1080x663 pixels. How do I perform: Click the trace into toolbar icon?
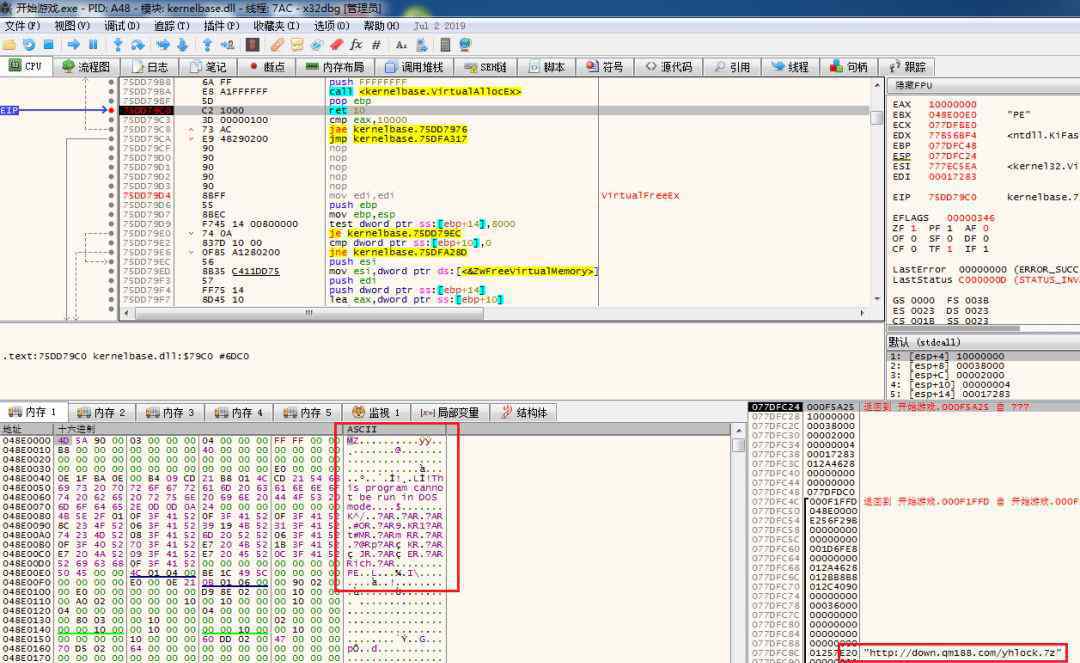pyautogui.click(x=163, y=45)
